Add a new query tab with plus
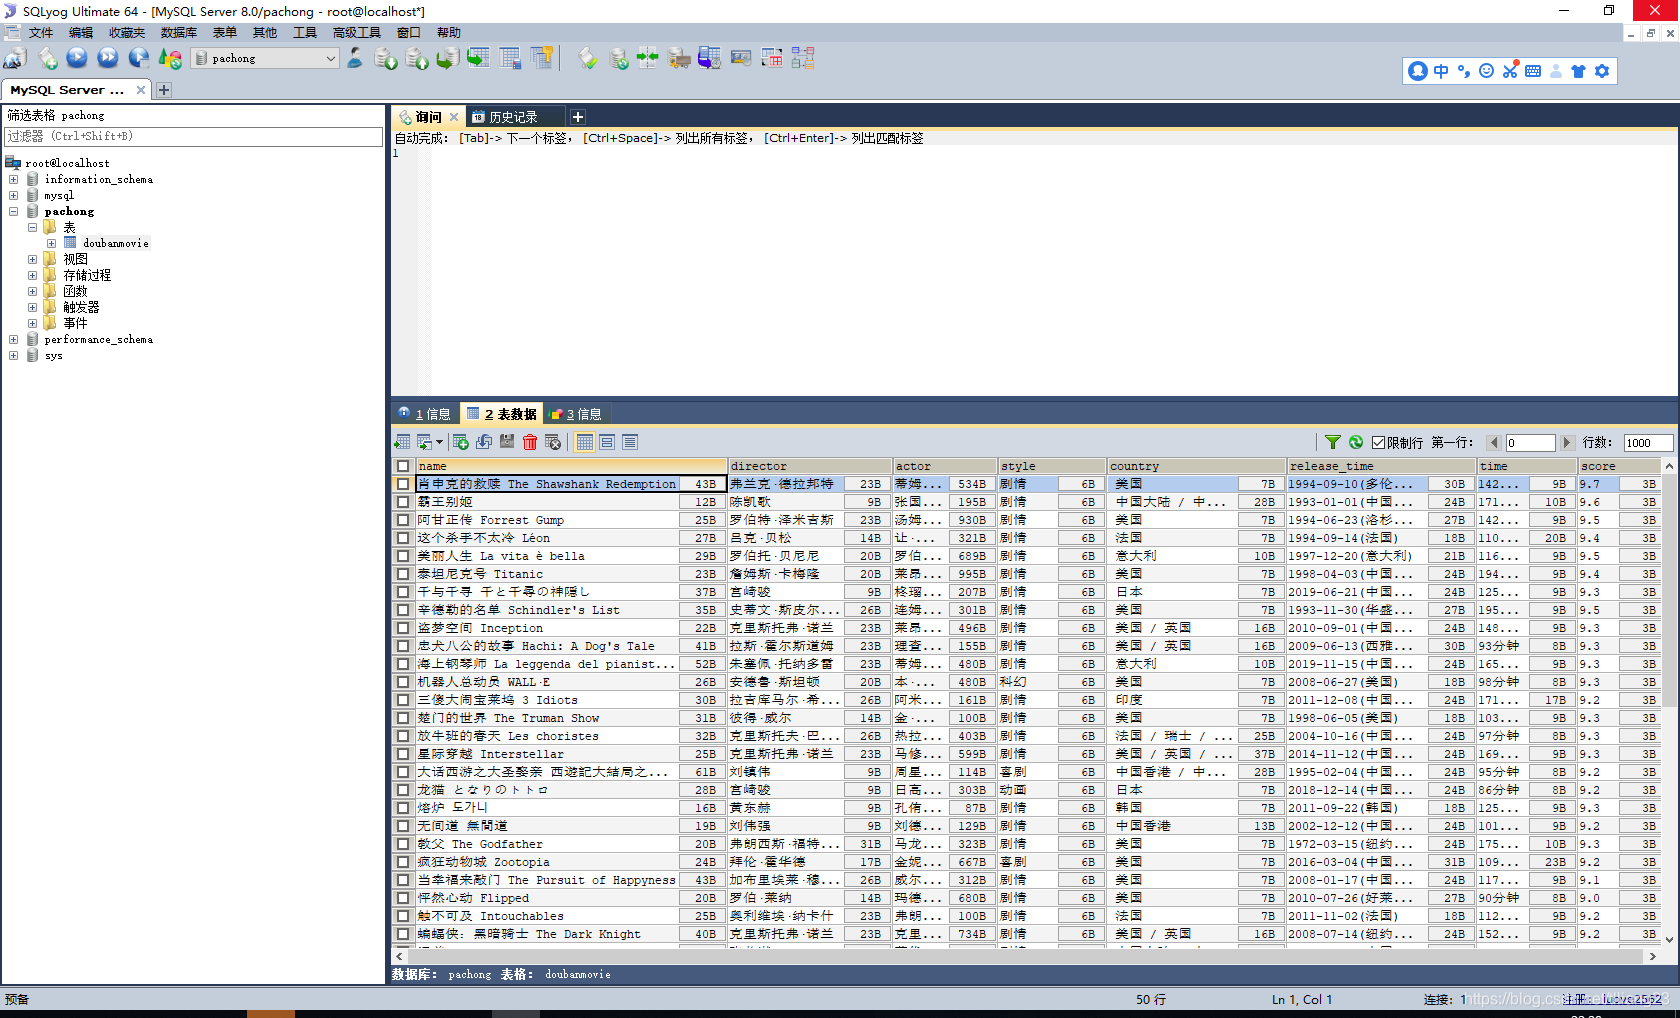 [578, 117]
